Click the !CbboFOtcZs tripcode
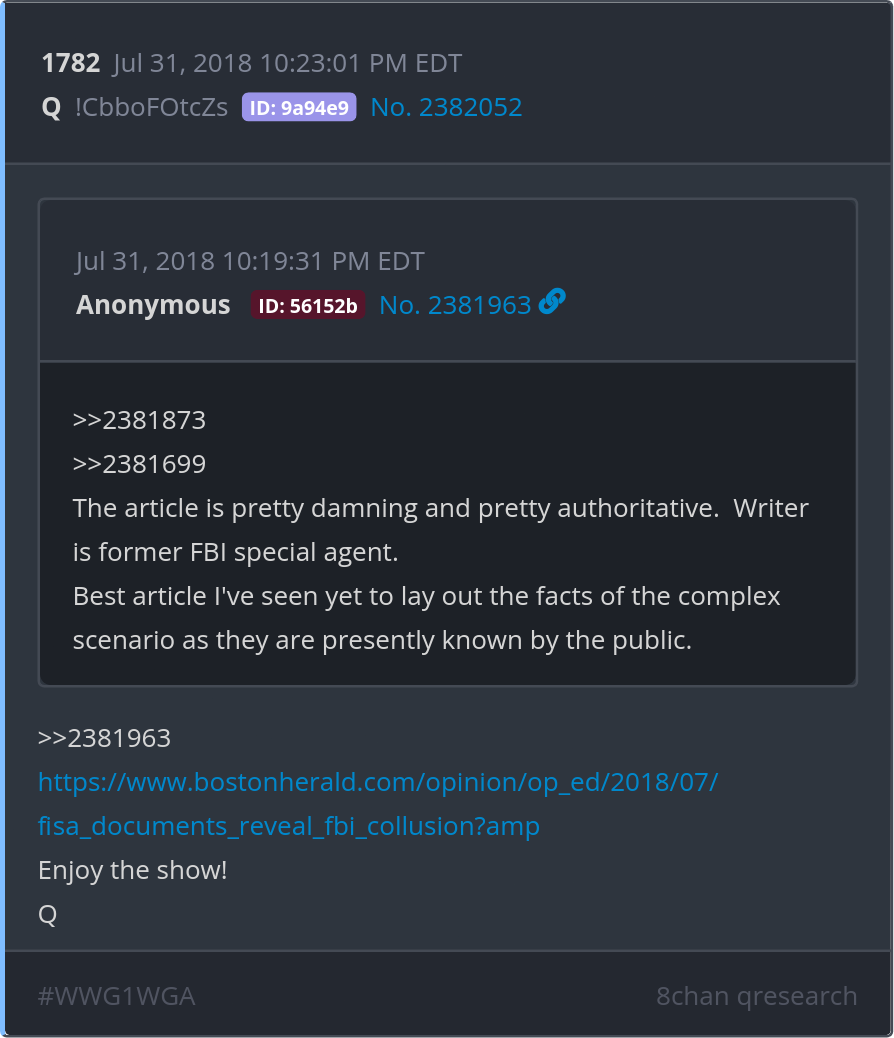Image resolution: width=894 pixels, height=1038 pixels. point(152,107)
